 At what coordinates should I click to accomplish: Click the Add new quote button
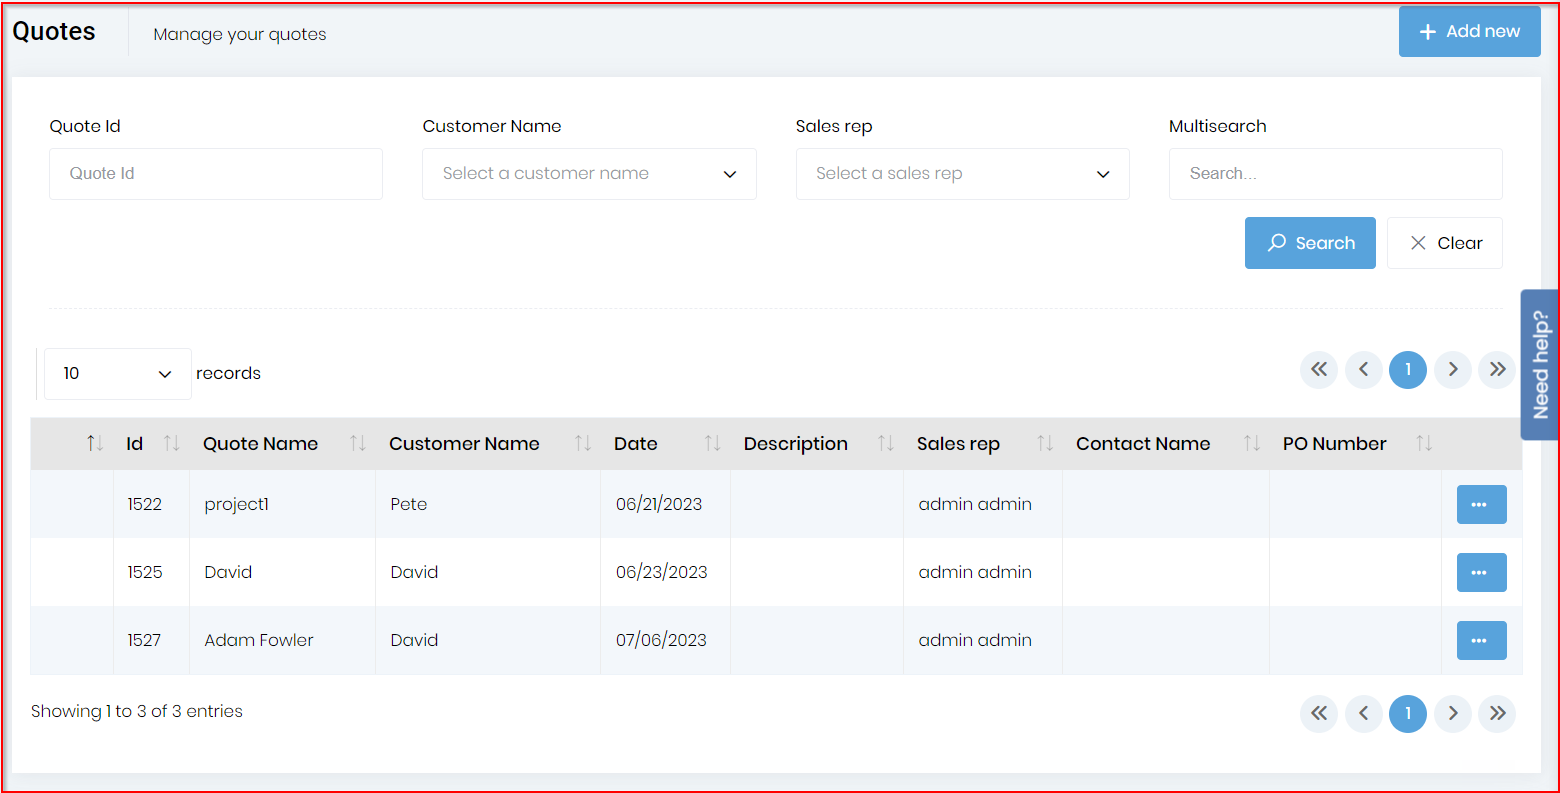click(x=1469, y=32)
